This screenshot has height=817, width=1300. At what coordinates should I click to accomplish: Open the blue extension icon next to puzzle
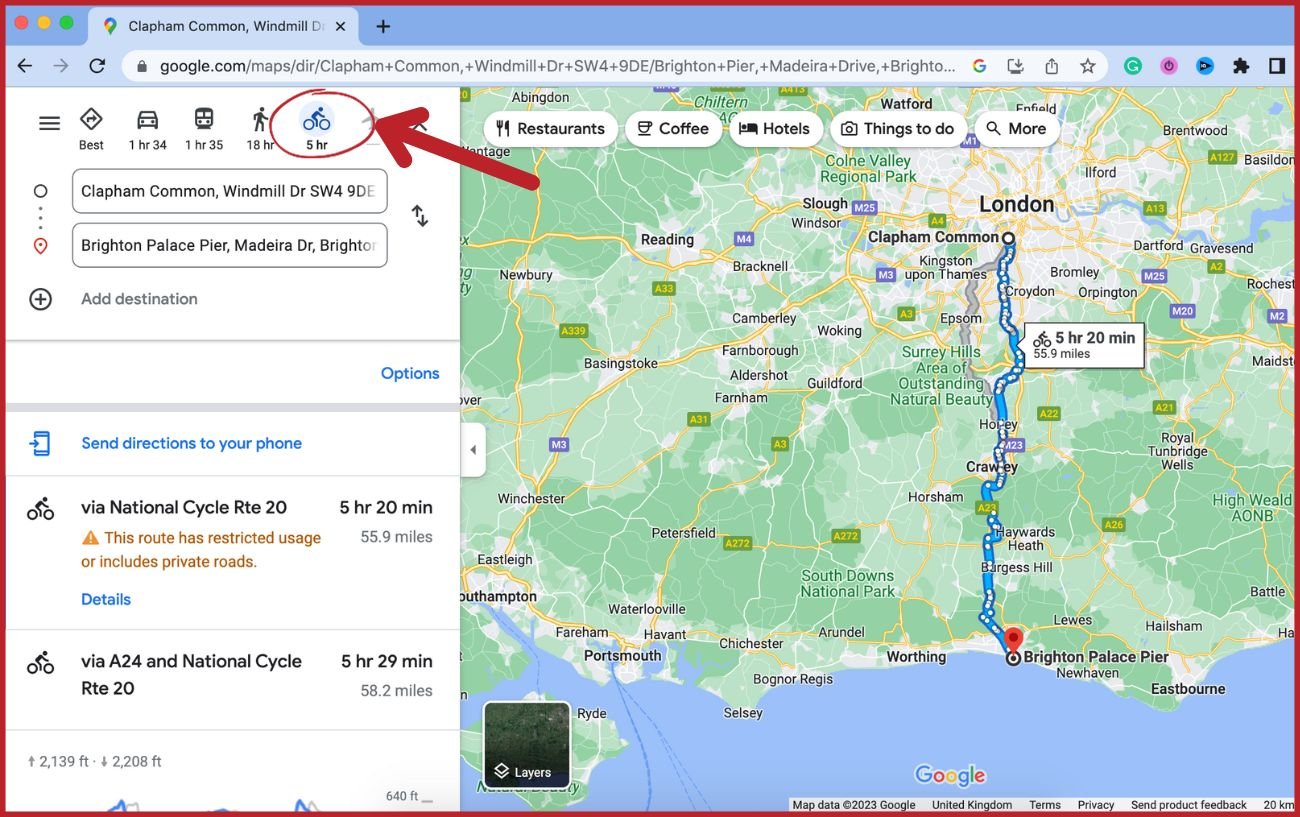tap(1205, 66)
